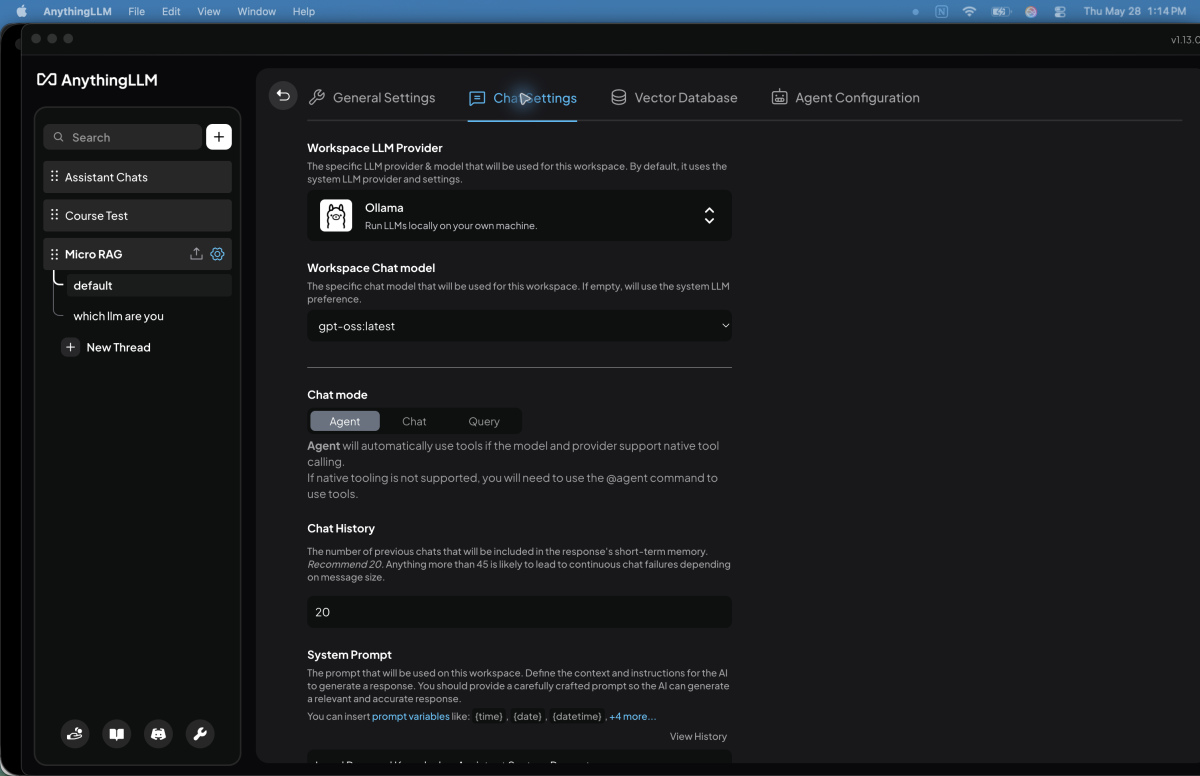Click the magnifier icon in the search box
Image resolution: width=1200 pixels, height=776 pixels.
coord(59,137)
